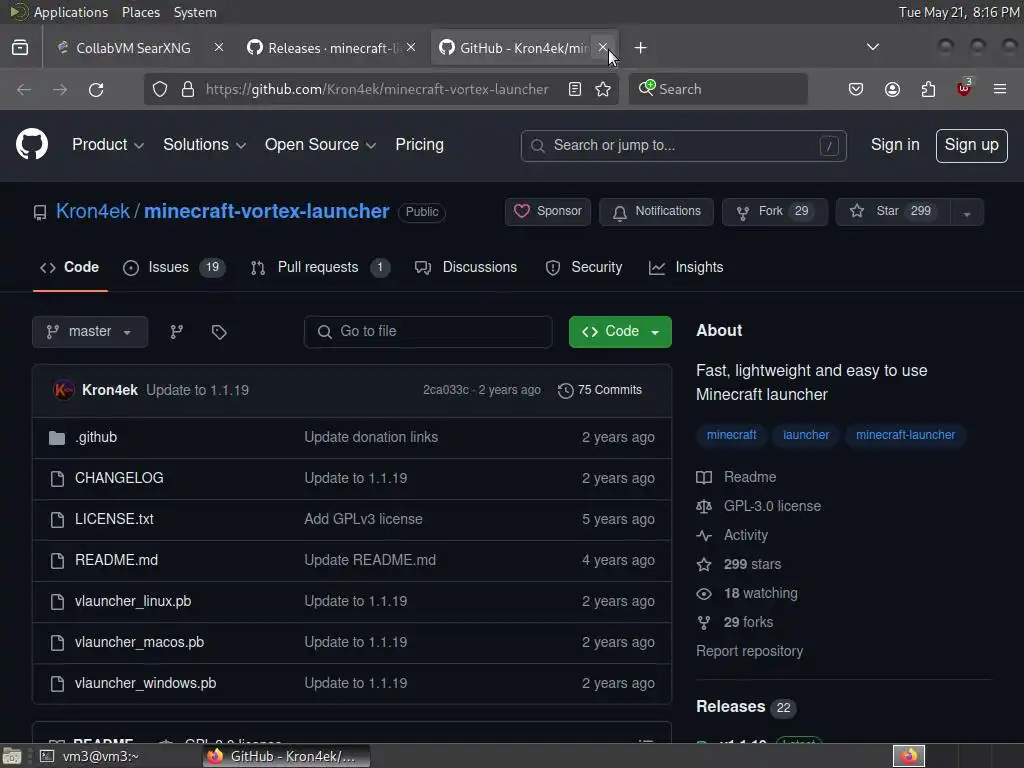The width and height of the screenshot is (1024, 768).
Task: Open the vlauncher_linux.pb file
Action: pos(133,601)
